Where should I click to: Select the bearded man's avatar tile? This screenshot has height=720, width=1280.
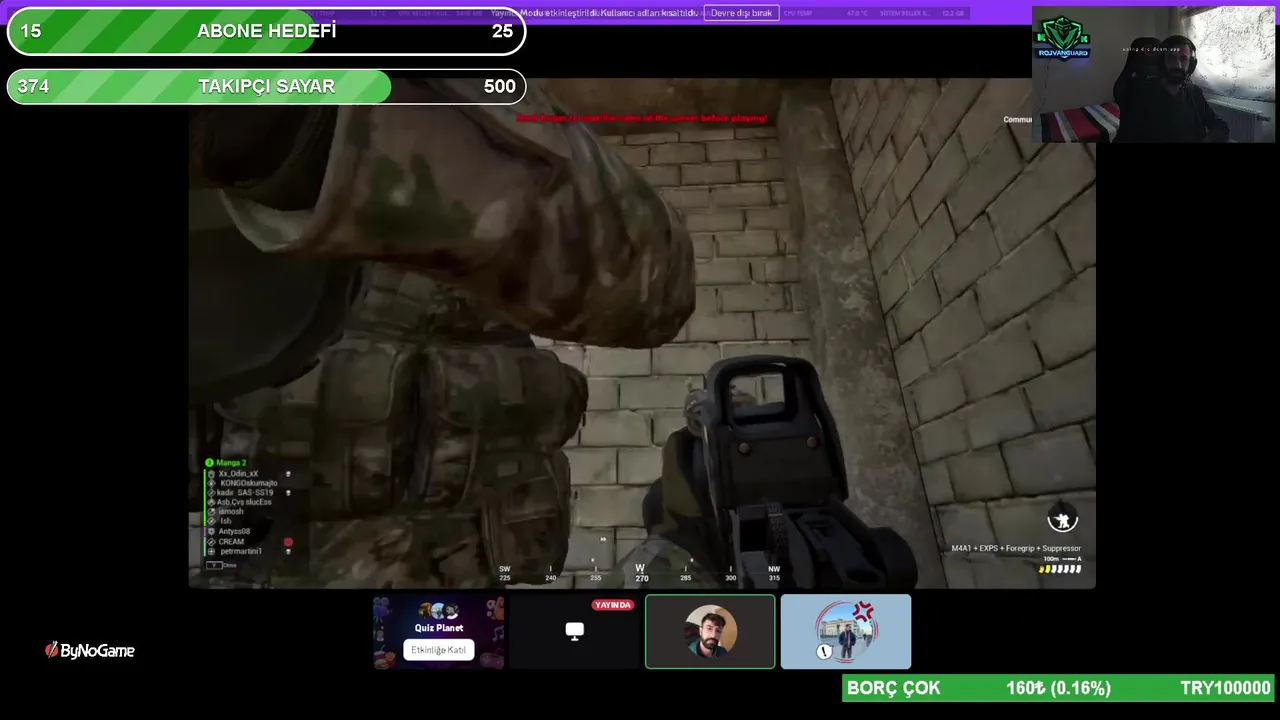710,632
